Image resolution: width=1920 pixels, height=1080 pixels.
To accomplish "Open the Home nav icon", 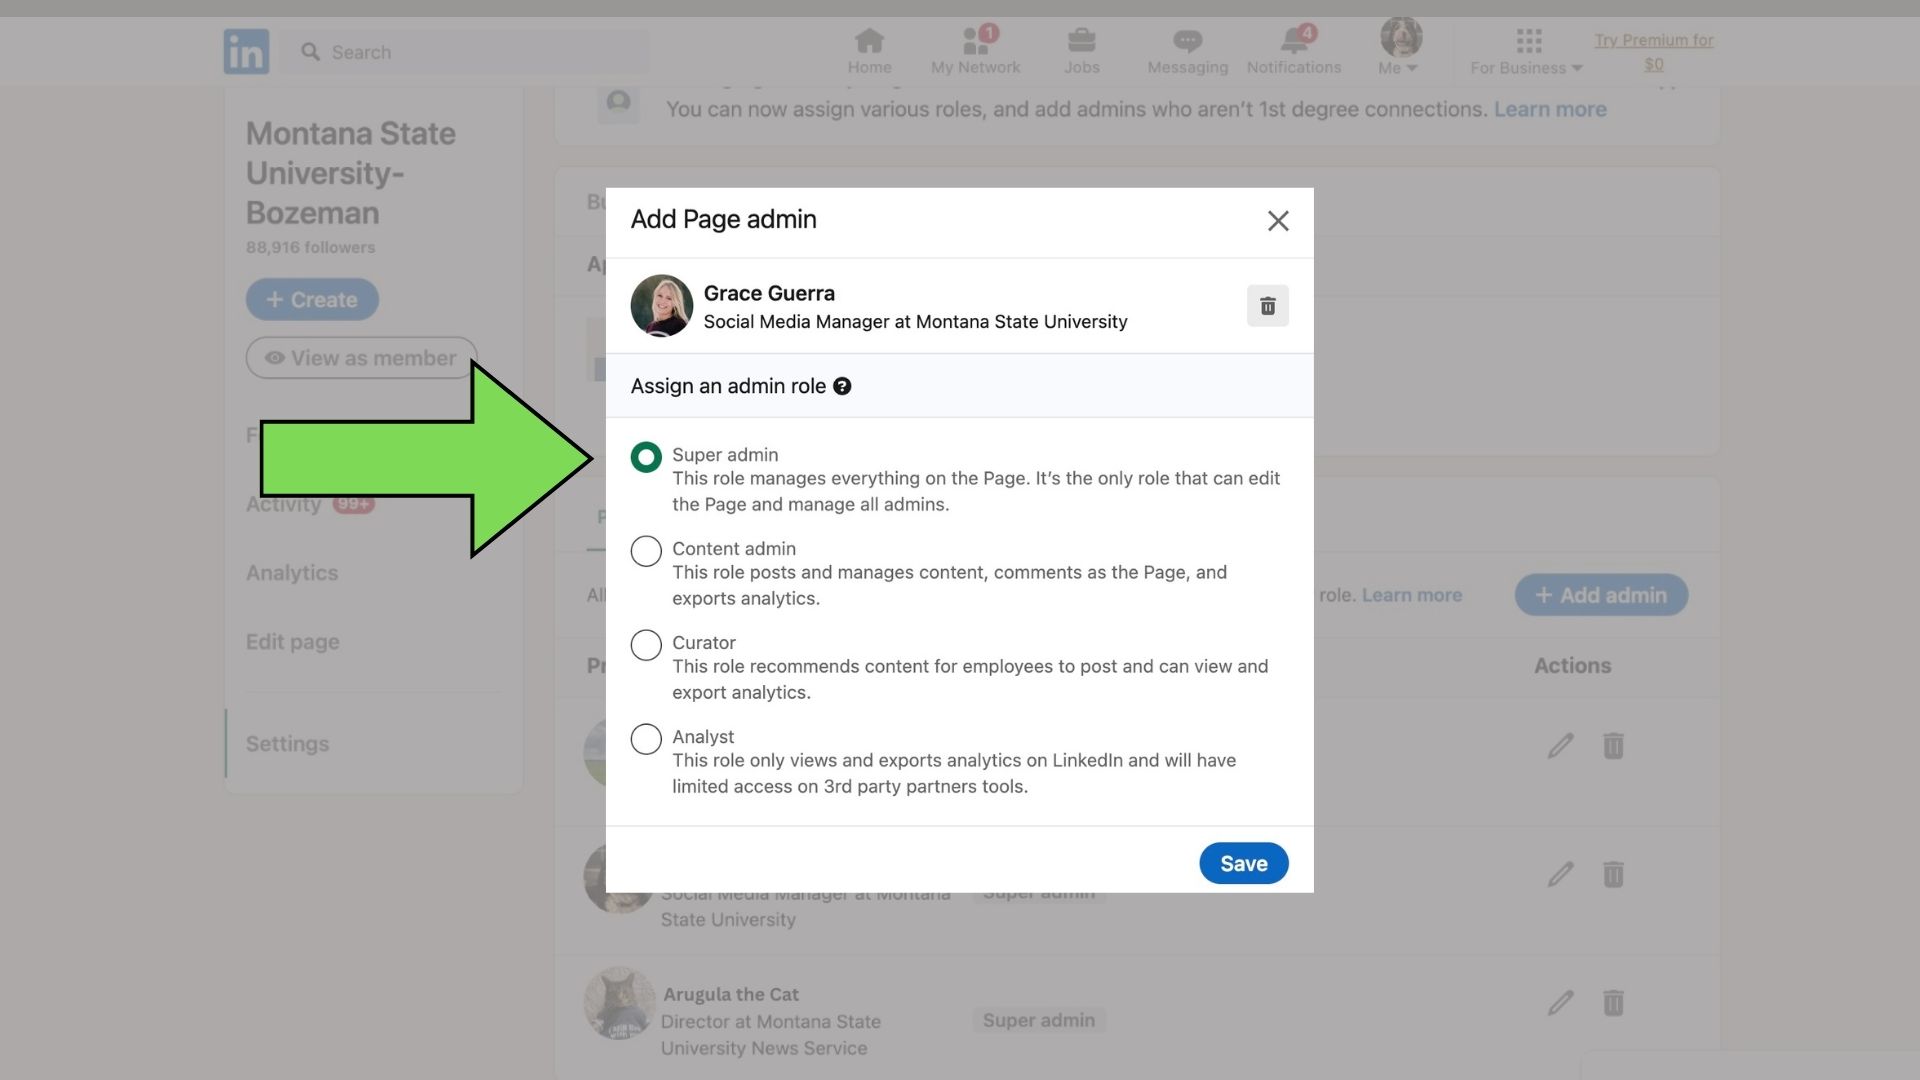I will [x=869, y=51].
